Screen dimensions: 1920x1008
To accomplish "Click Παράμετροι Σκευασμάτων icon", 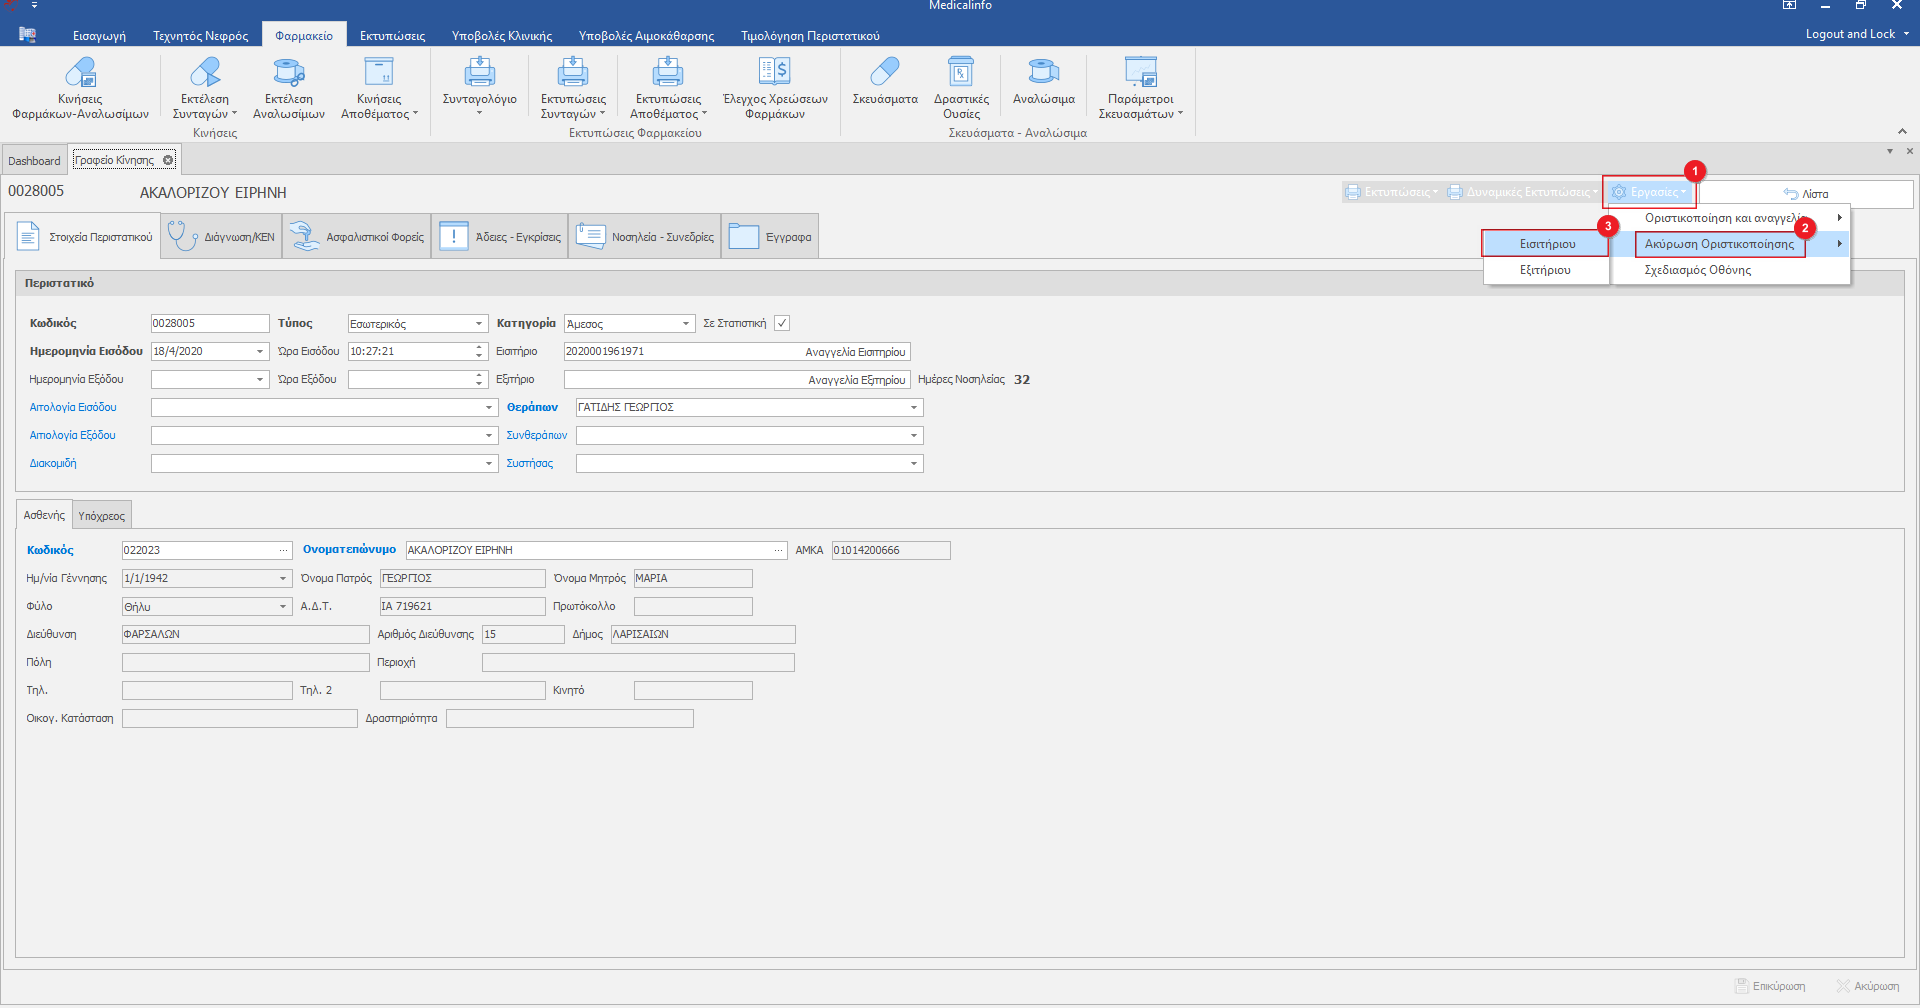I will point(1140,73).
